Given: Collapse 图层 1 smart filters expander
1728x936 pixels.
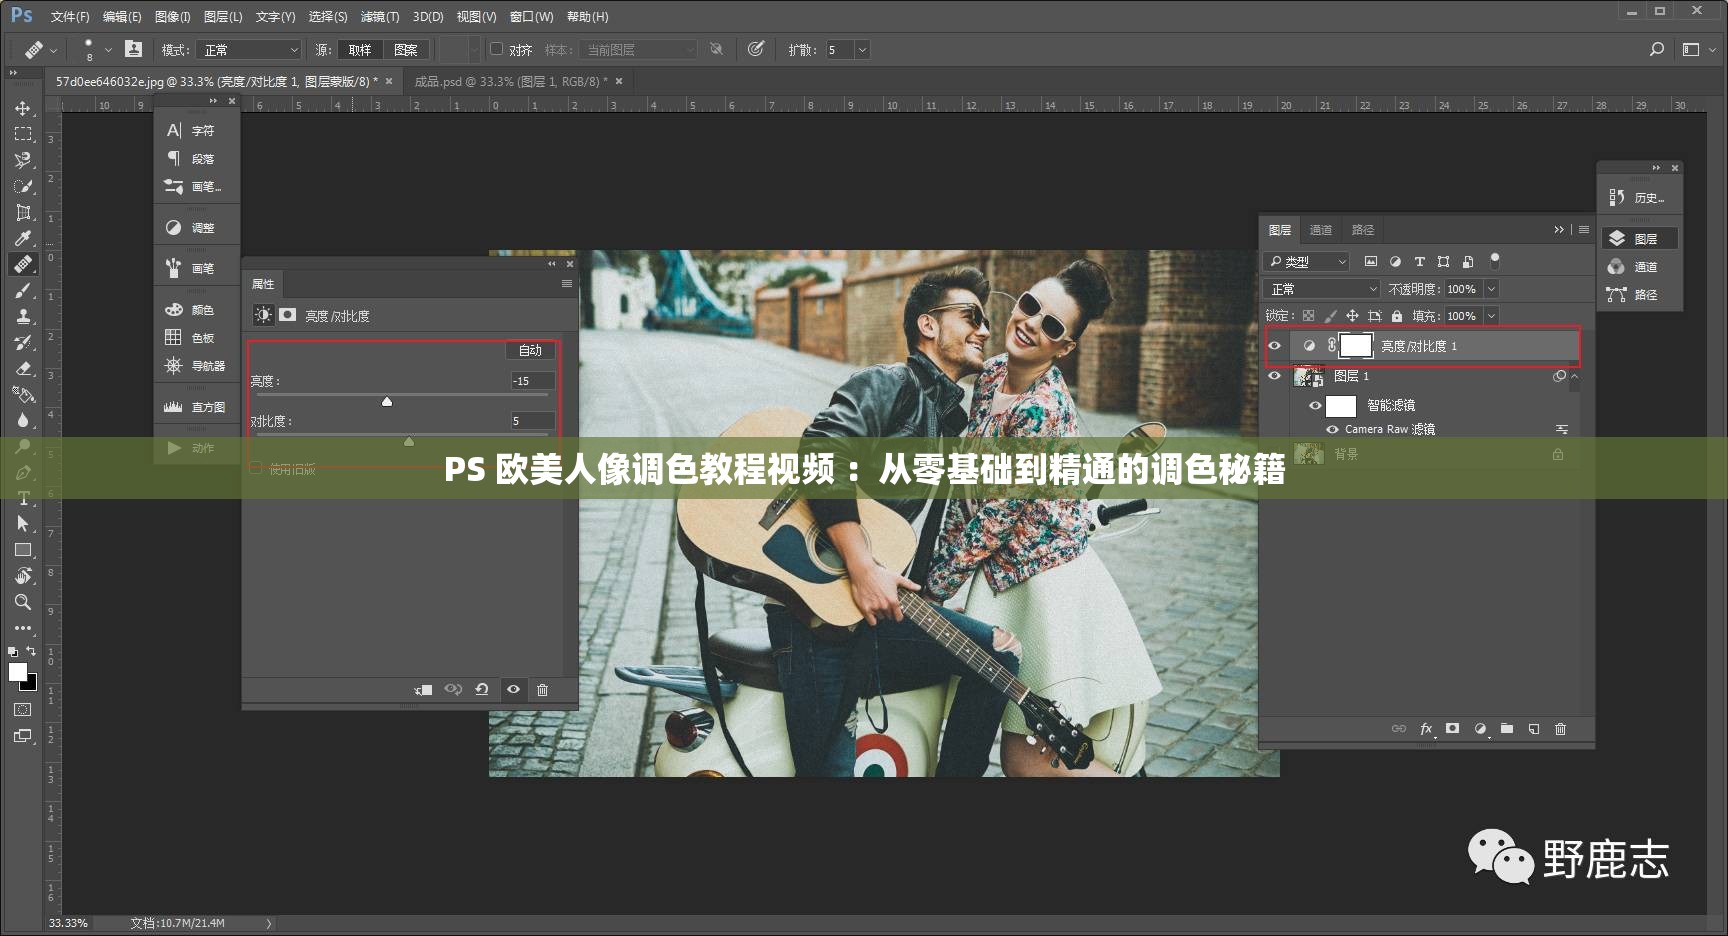Looking at the screenshot, I should pyautogui.click(x=1574, y=376).
